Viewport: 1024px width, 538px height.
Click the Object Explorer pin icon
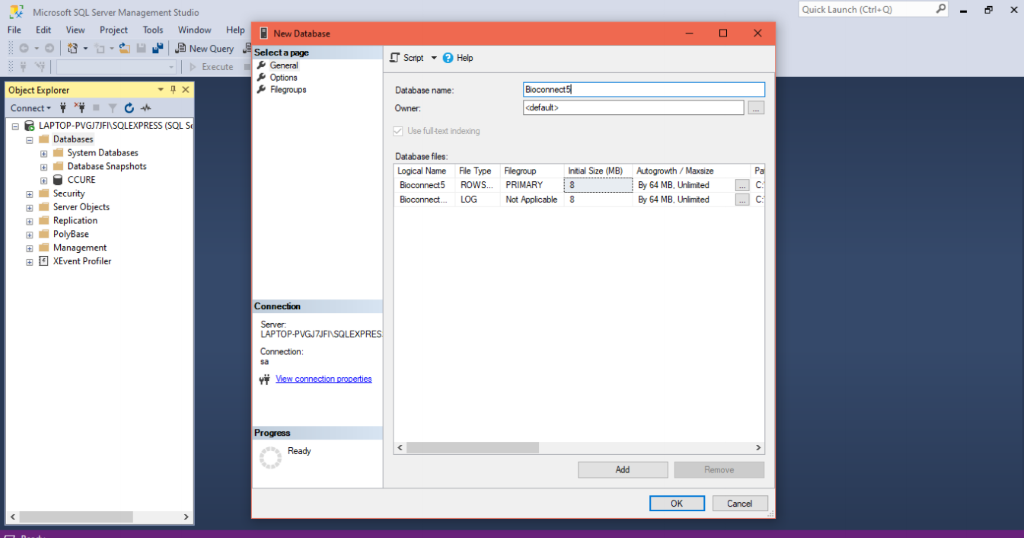[173, 89]
